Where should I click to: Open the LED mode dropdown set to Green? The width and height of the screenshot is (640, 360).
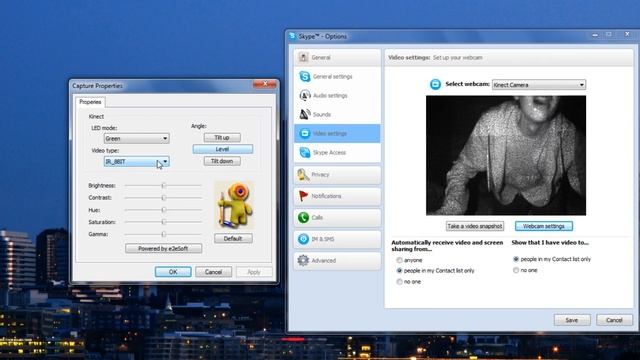[x=136, y=138]
